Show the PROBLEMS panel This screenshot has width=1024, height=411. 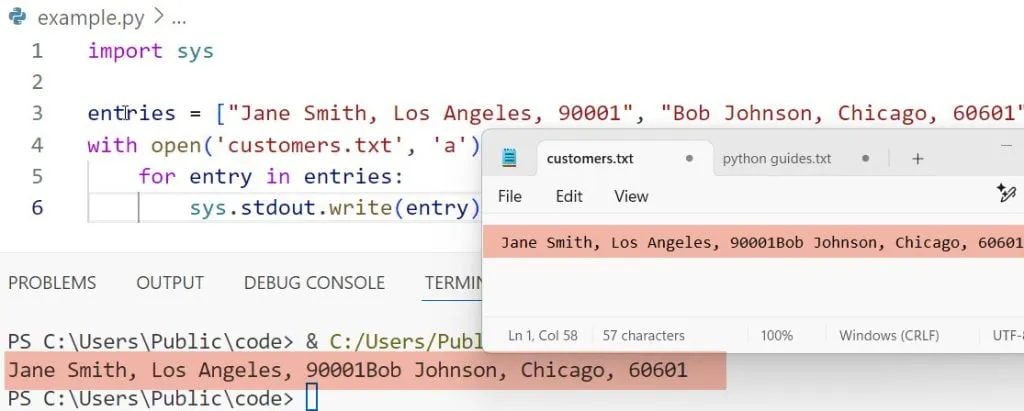click(52, 283)
